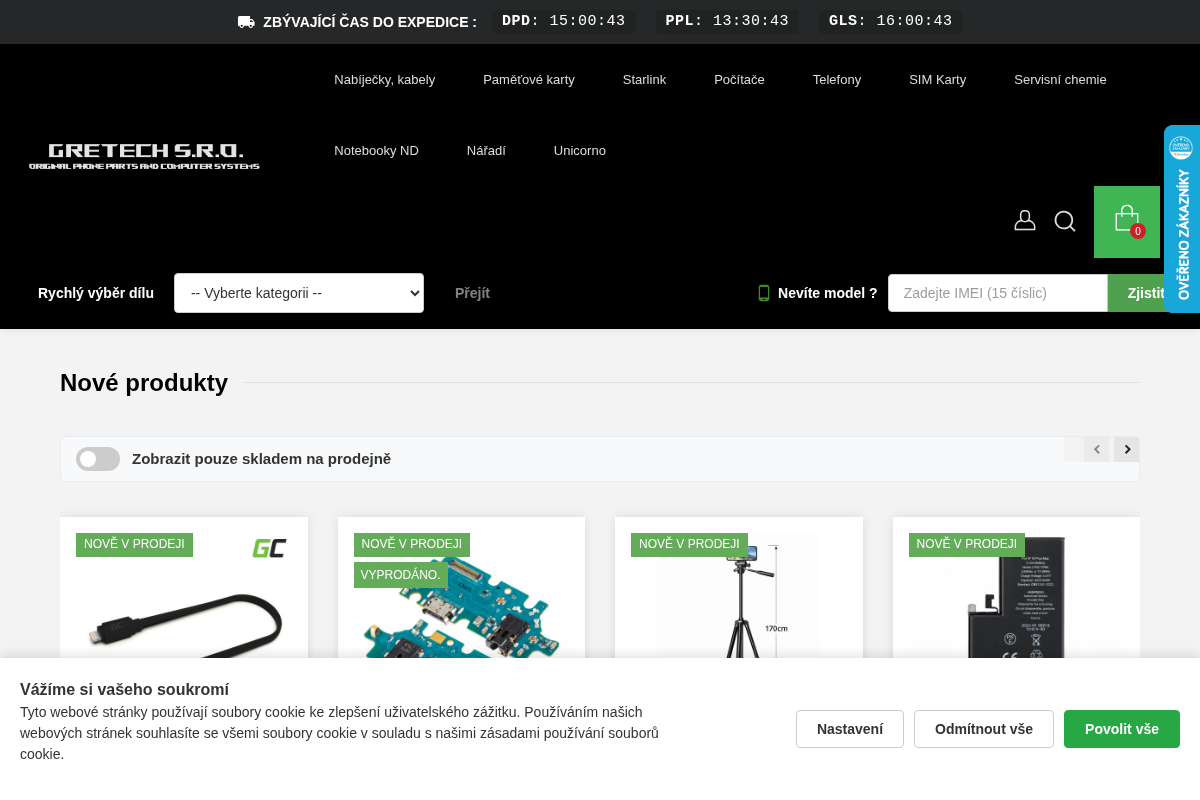Screen dimensions: 1200x800
Task: Open the user account icon
Action: click(x=1025, y=221)
